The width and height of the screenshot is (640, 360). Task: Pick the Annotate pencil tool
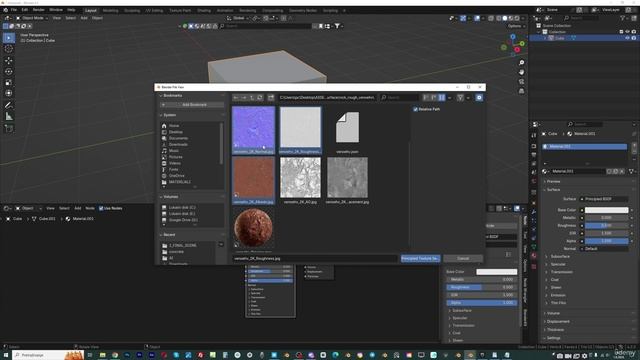[9, 105]
